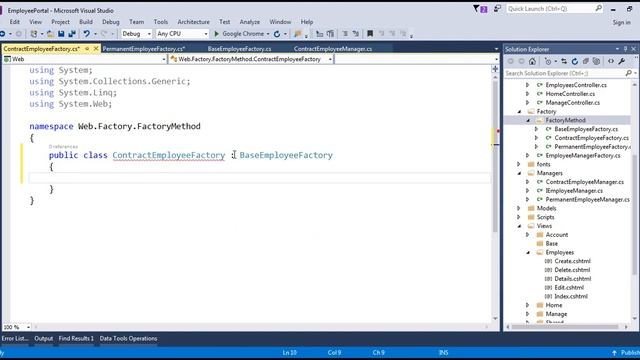
Task: Expand the Models folder
Action: 519,209
